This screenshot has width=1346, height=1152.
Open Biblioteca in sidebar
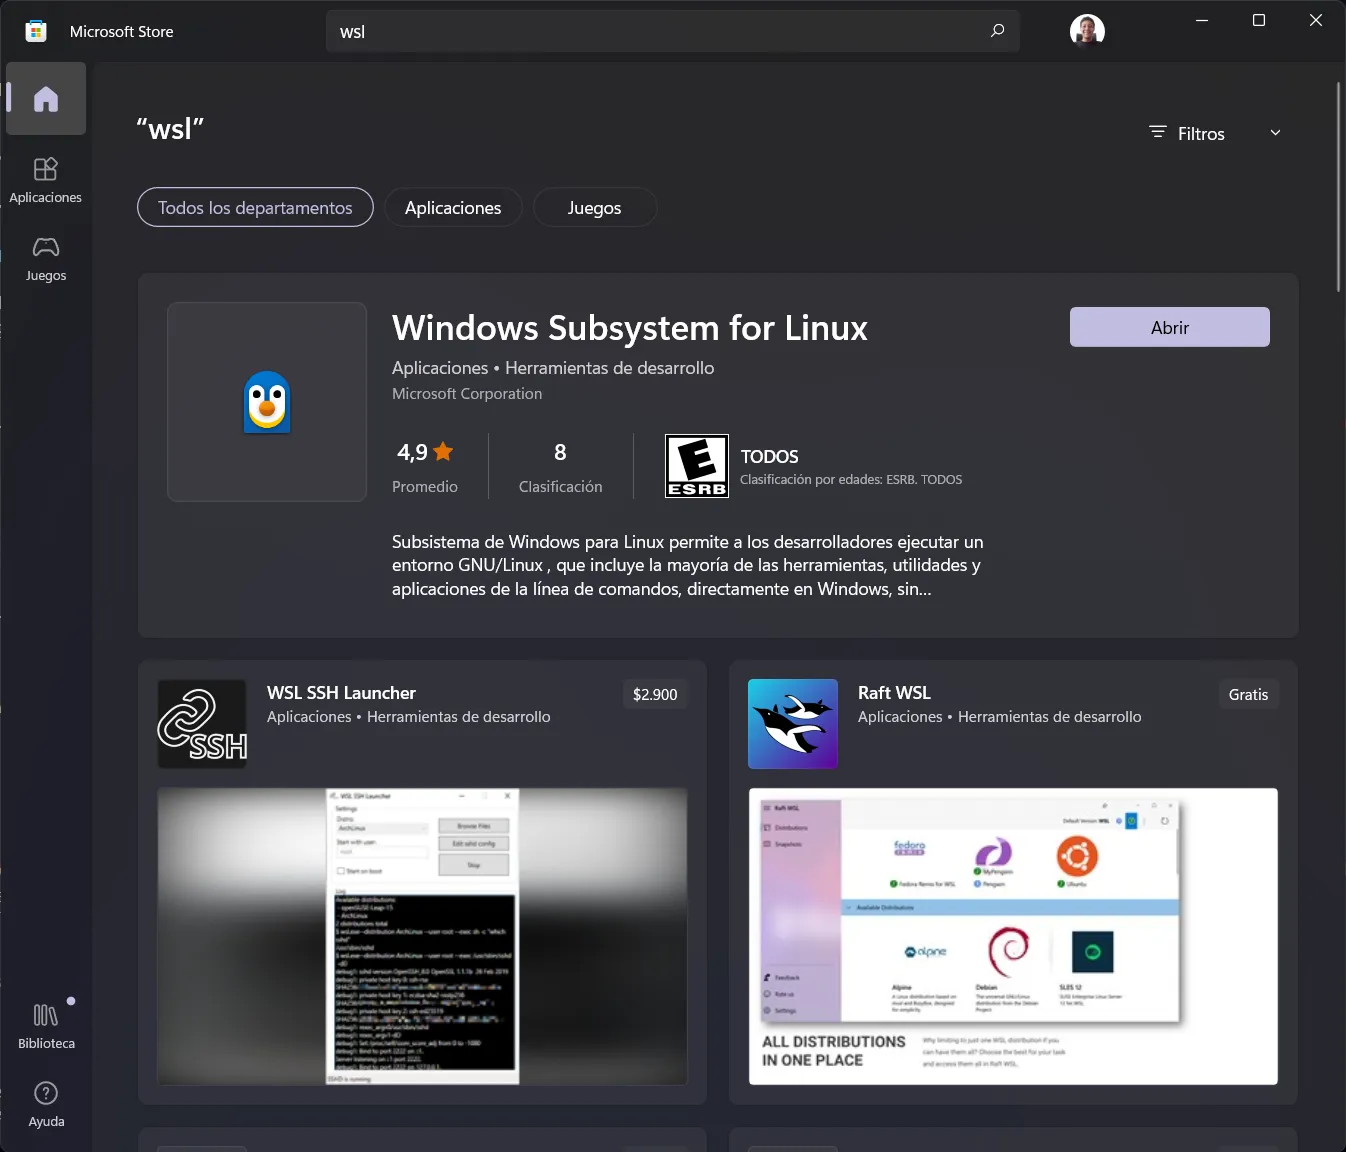[46, 1027]
